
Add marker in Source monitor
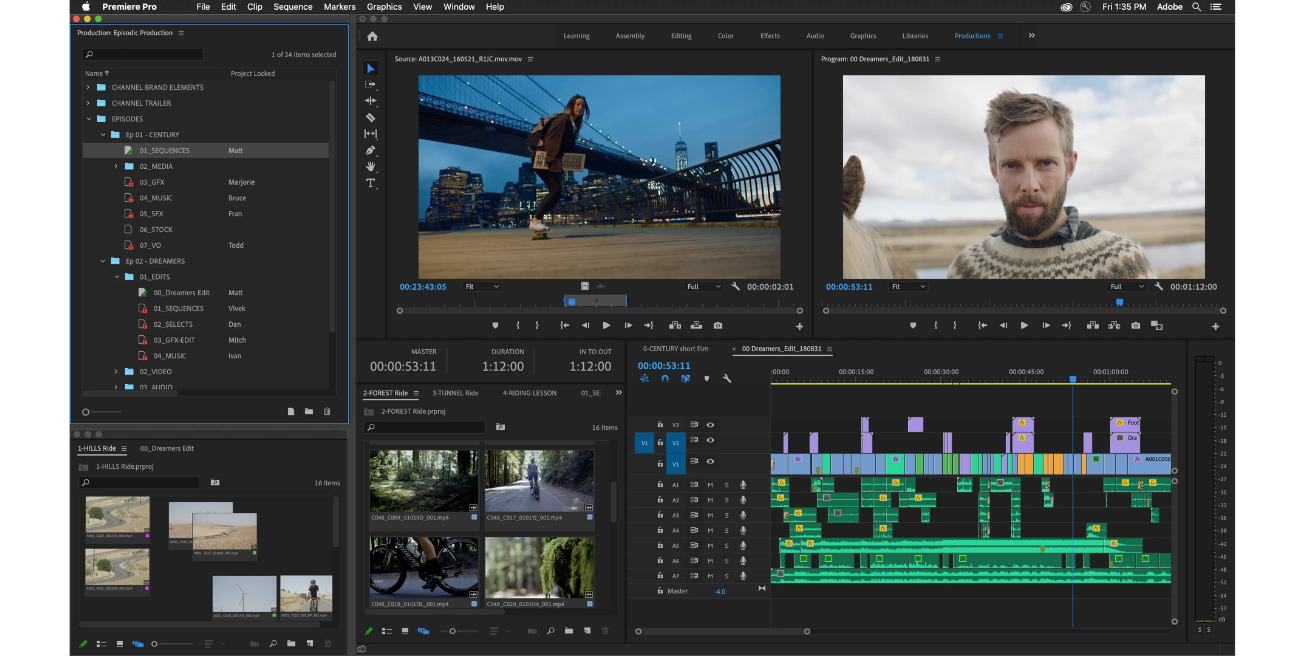point(495,325)
